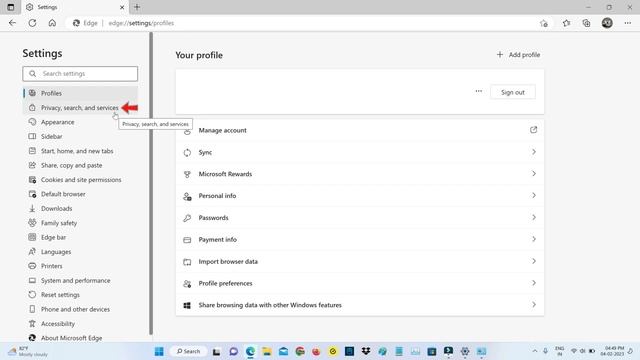The width and height of the screenshot is (640, 360).
Task: Open the Manage account row
Action: [x=360, y=130]
